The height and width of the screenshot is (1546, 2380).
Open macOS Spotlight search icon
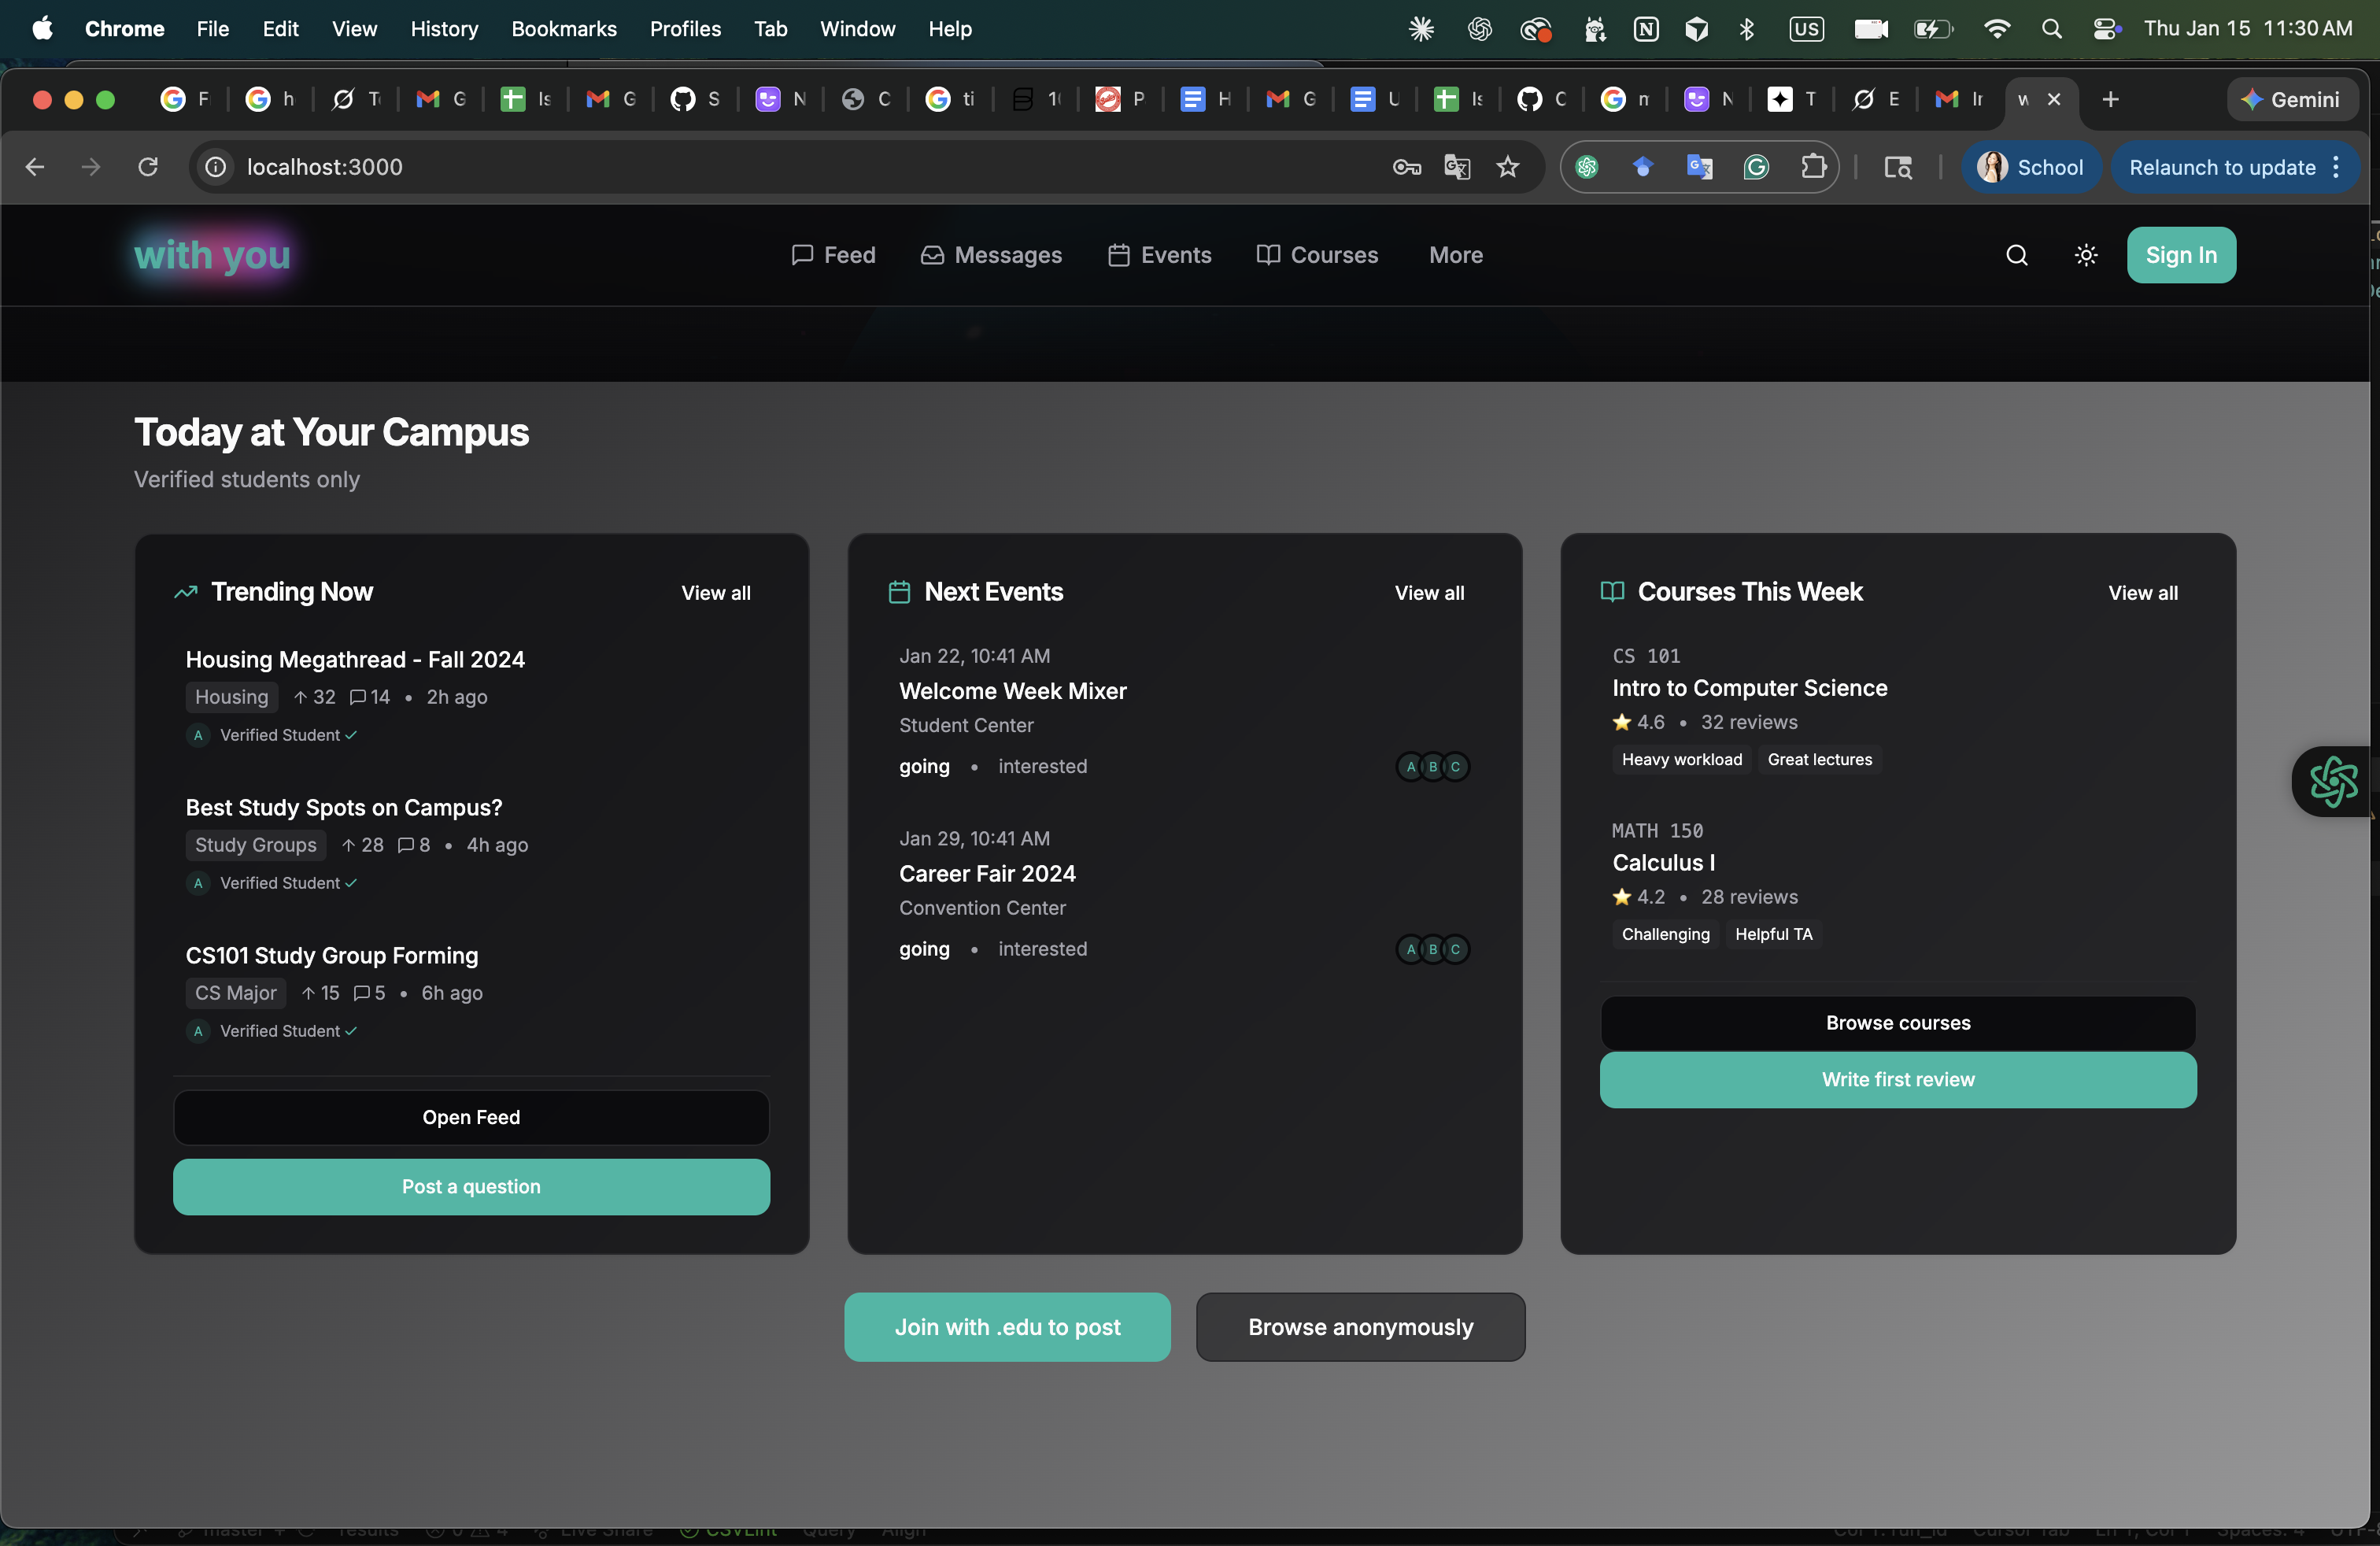pos(2051,29)
